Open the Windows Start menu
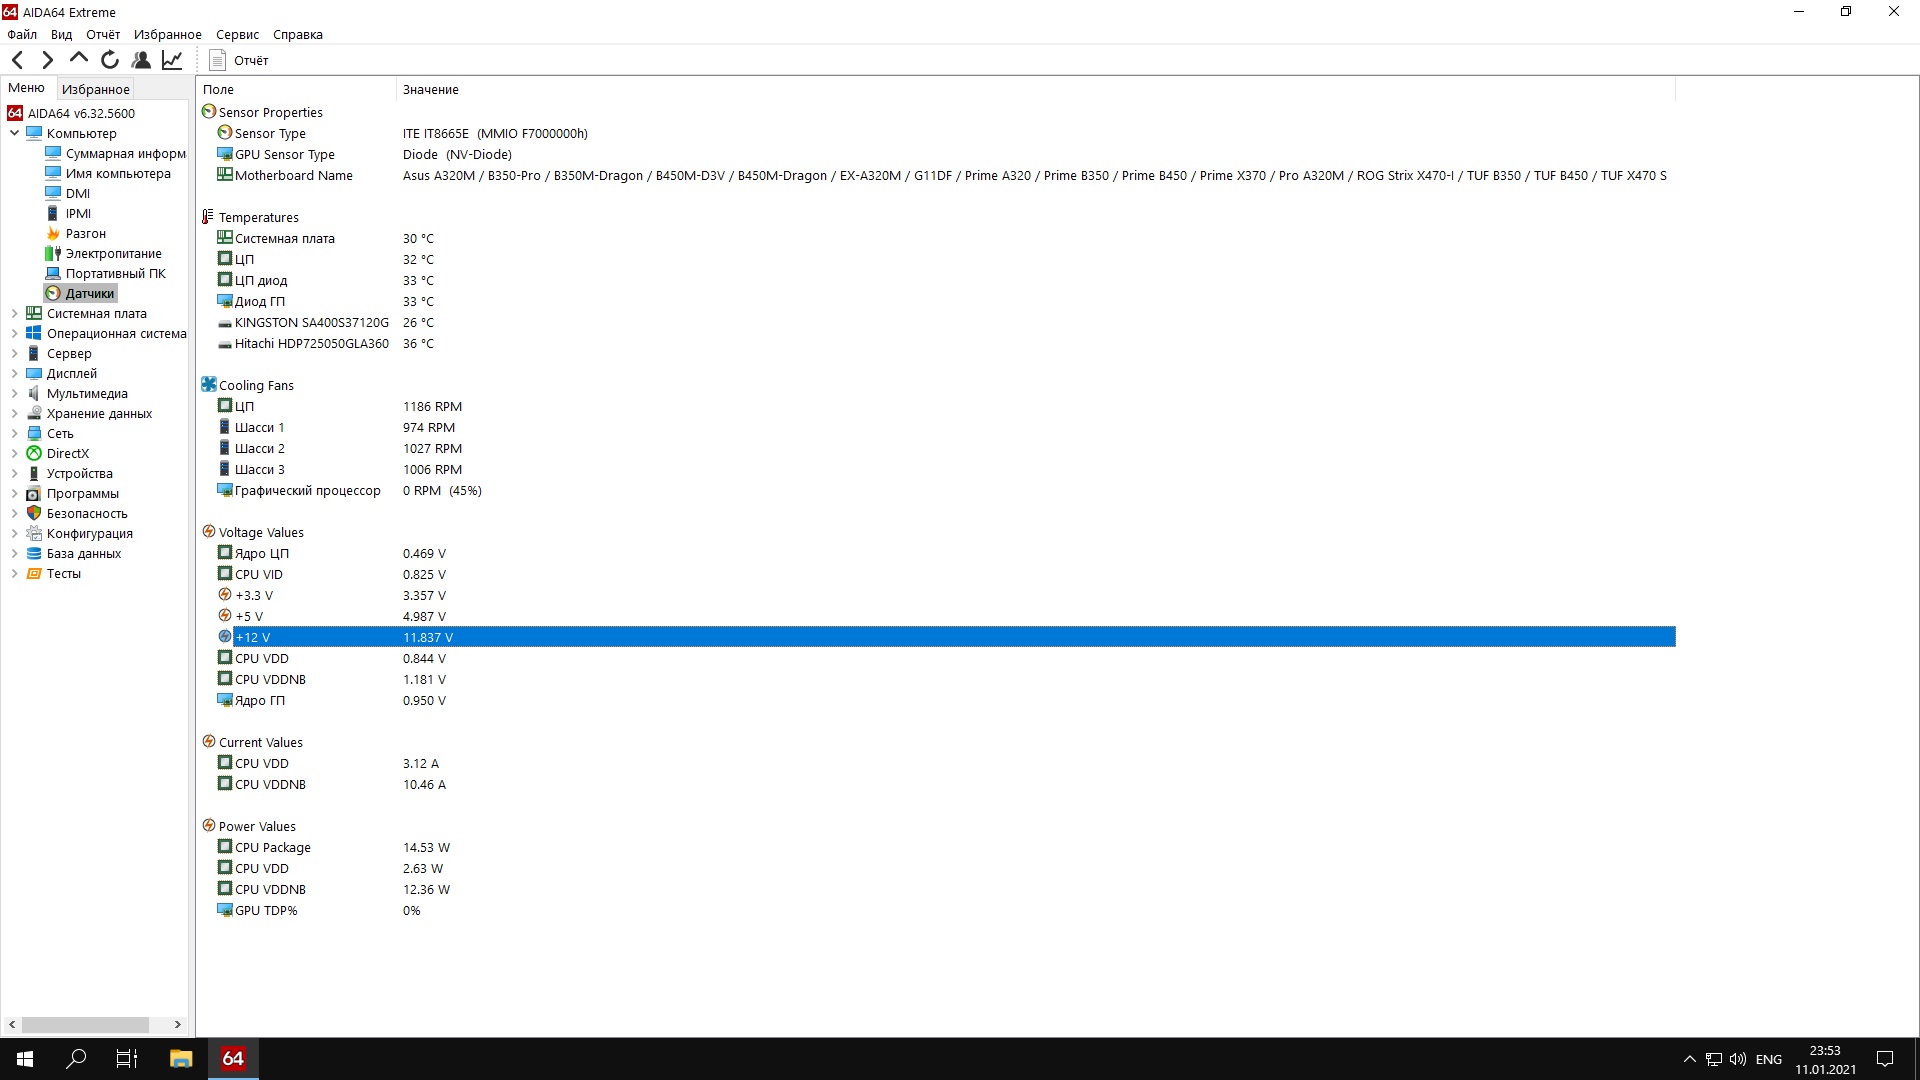The width and height of the screenshot is (1920, 1080). pyautogui.click(x=25, y=1059)
